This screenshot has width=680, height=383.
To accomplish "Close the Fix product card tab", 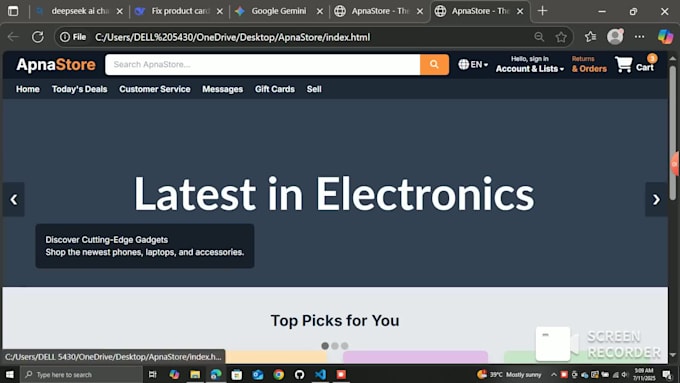I will [x=220, y=11].
